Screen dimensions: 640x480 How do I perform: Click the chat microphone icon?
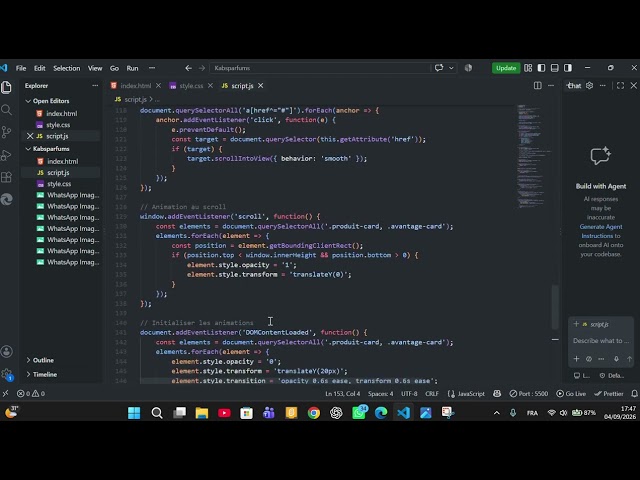616,359
